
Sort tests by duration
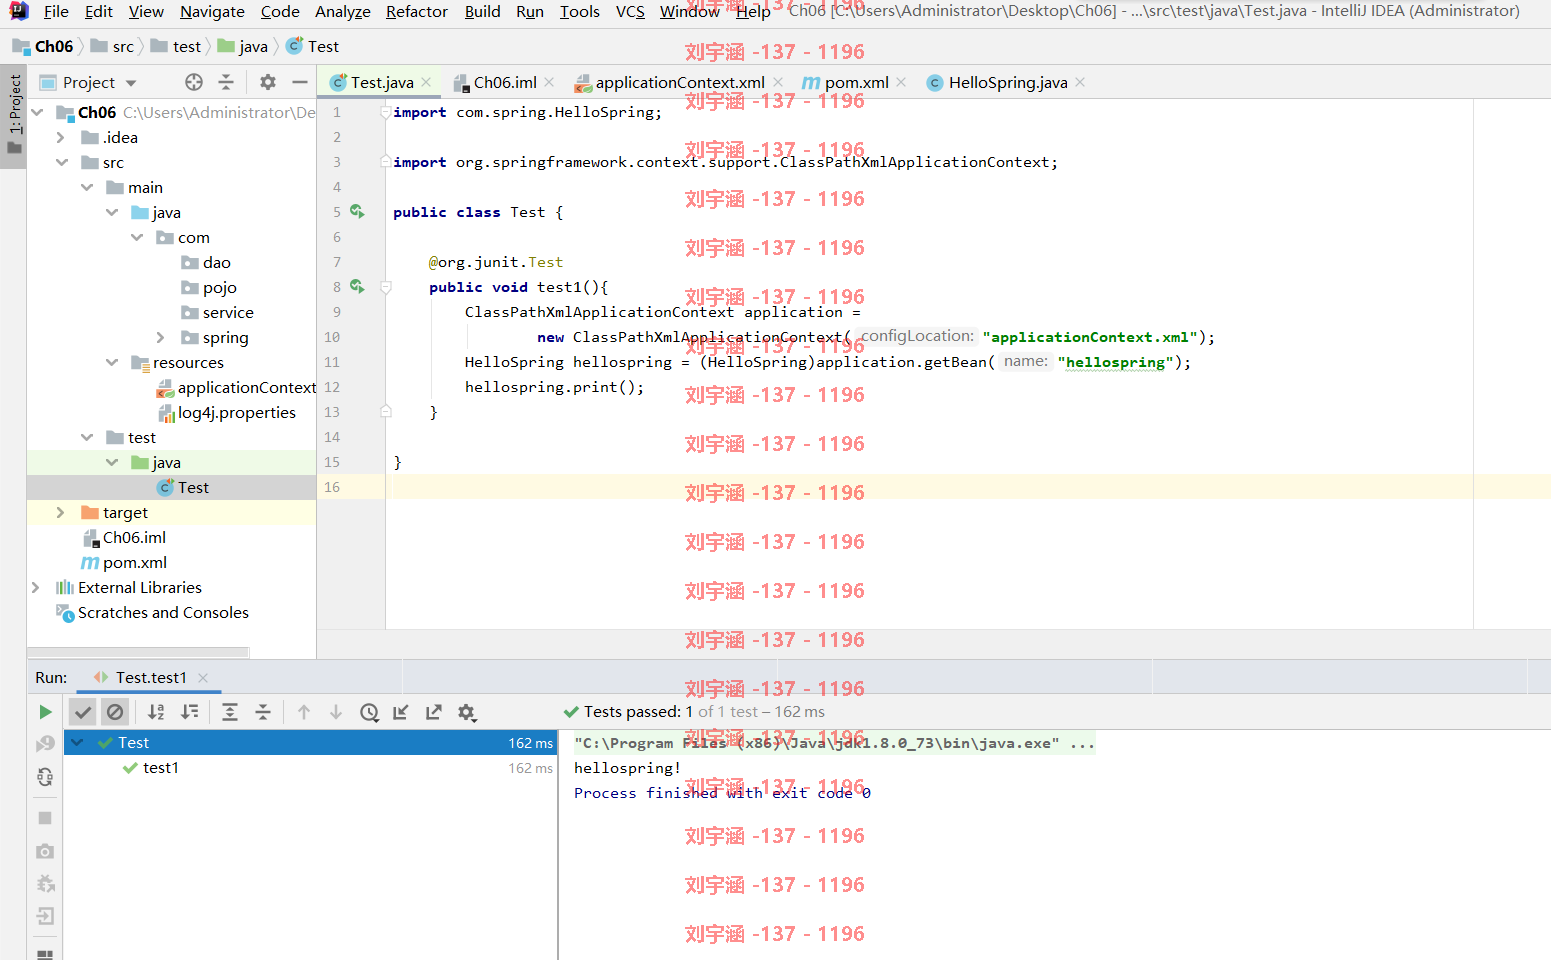click(189, 712)
